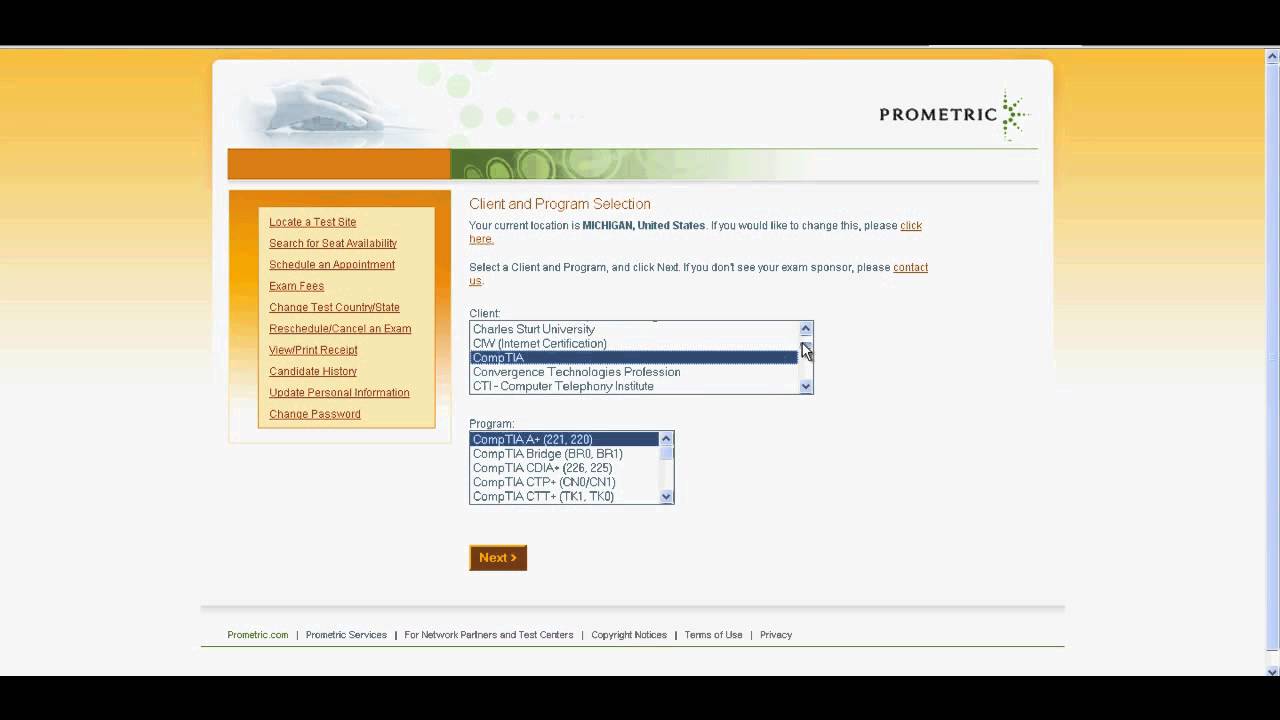This screenshot has height=720, width=1280.
Task: Open the Candidate History link
Action: (313, 371)
